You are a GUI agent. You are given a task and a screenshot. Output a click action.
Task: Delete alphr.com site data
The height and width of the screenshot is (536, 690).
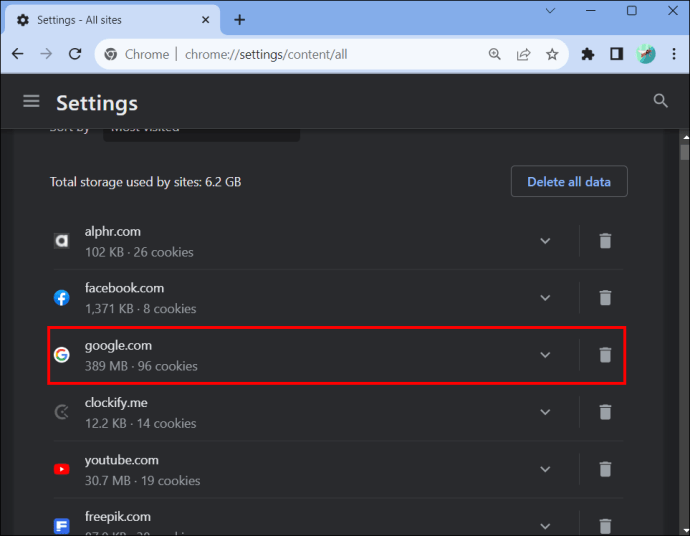point(605,241)
